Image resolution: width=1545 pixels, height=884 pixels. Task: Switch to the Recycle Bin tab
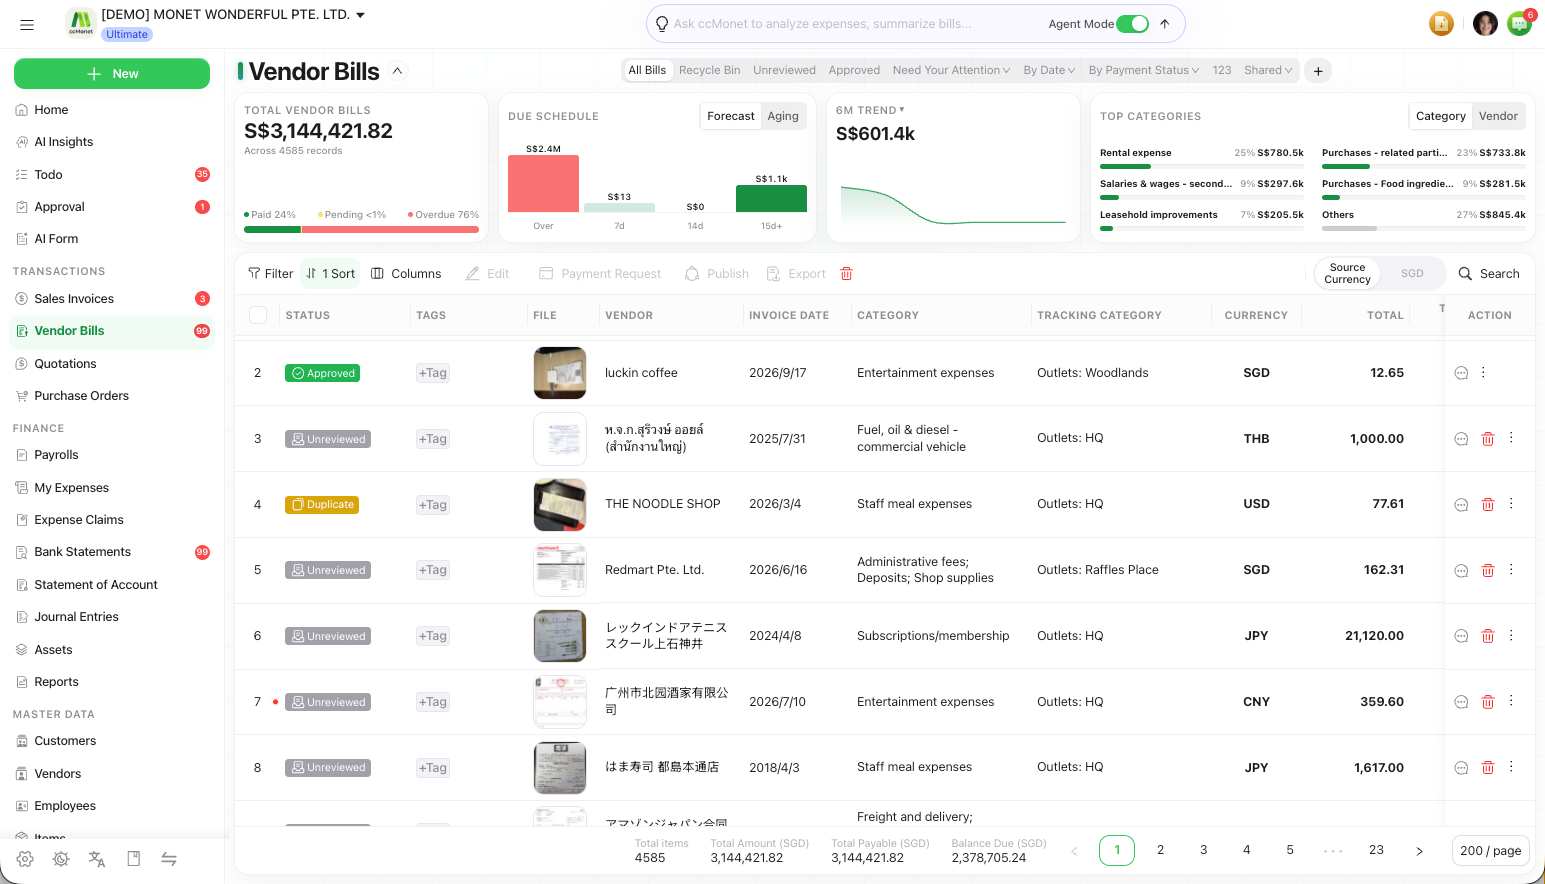(x=709, y=70)
